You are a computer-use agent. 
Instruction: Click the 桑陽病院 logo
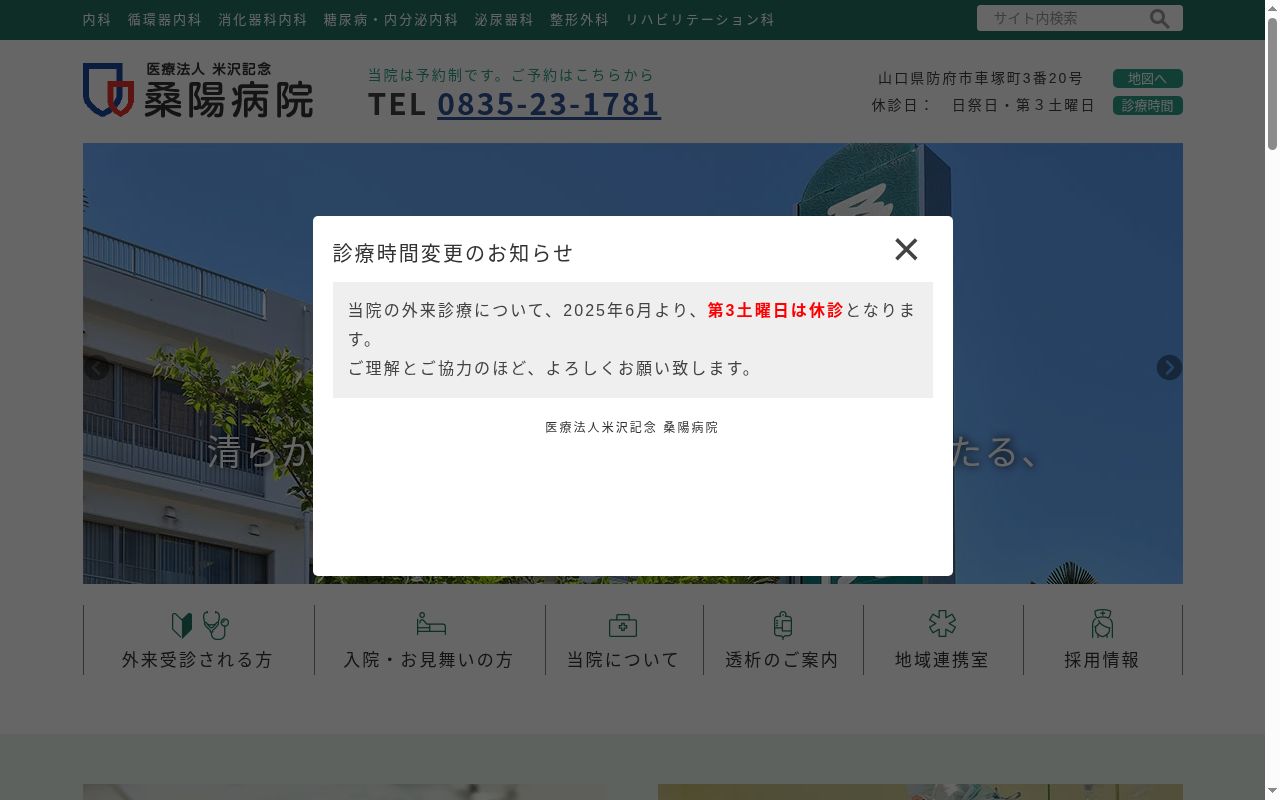coord(198,90)
